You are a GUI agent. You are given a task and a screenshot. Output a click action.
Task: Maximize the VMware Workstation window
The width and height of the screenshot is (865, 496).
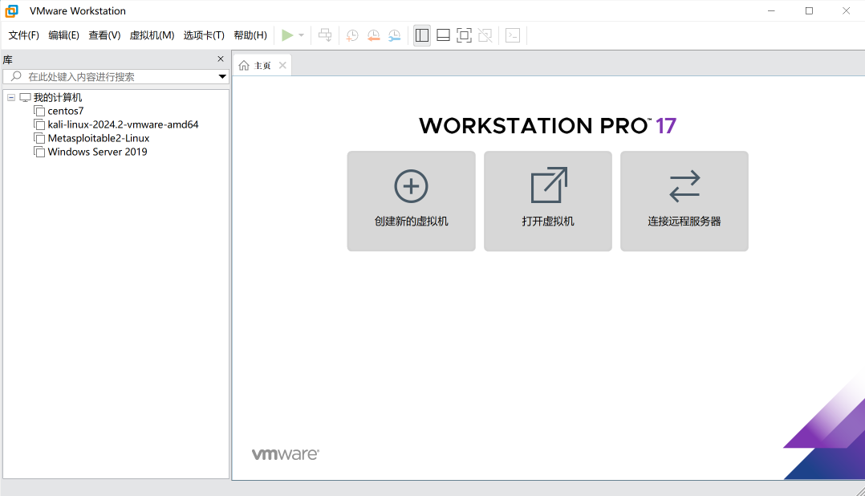point(809,10)
